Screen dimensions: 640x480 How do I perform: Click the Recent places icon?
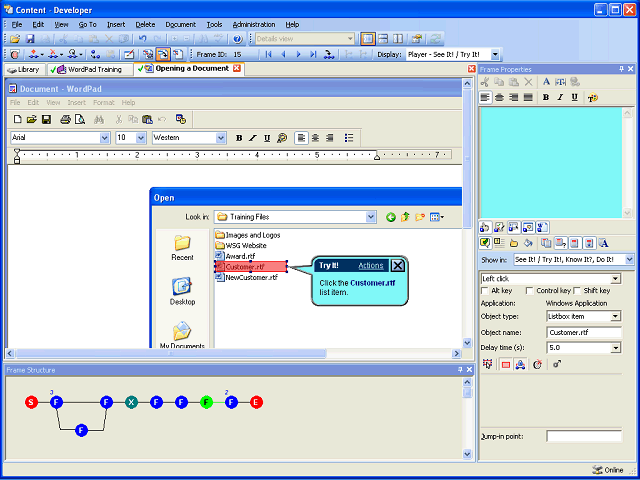[182, 248]
